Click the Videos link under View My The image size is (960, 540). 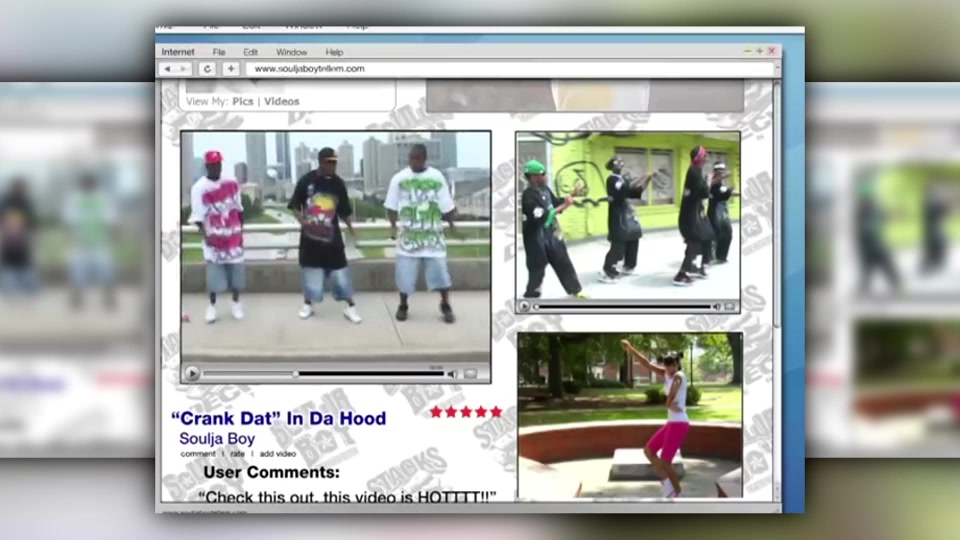click(x=281, y=101)
